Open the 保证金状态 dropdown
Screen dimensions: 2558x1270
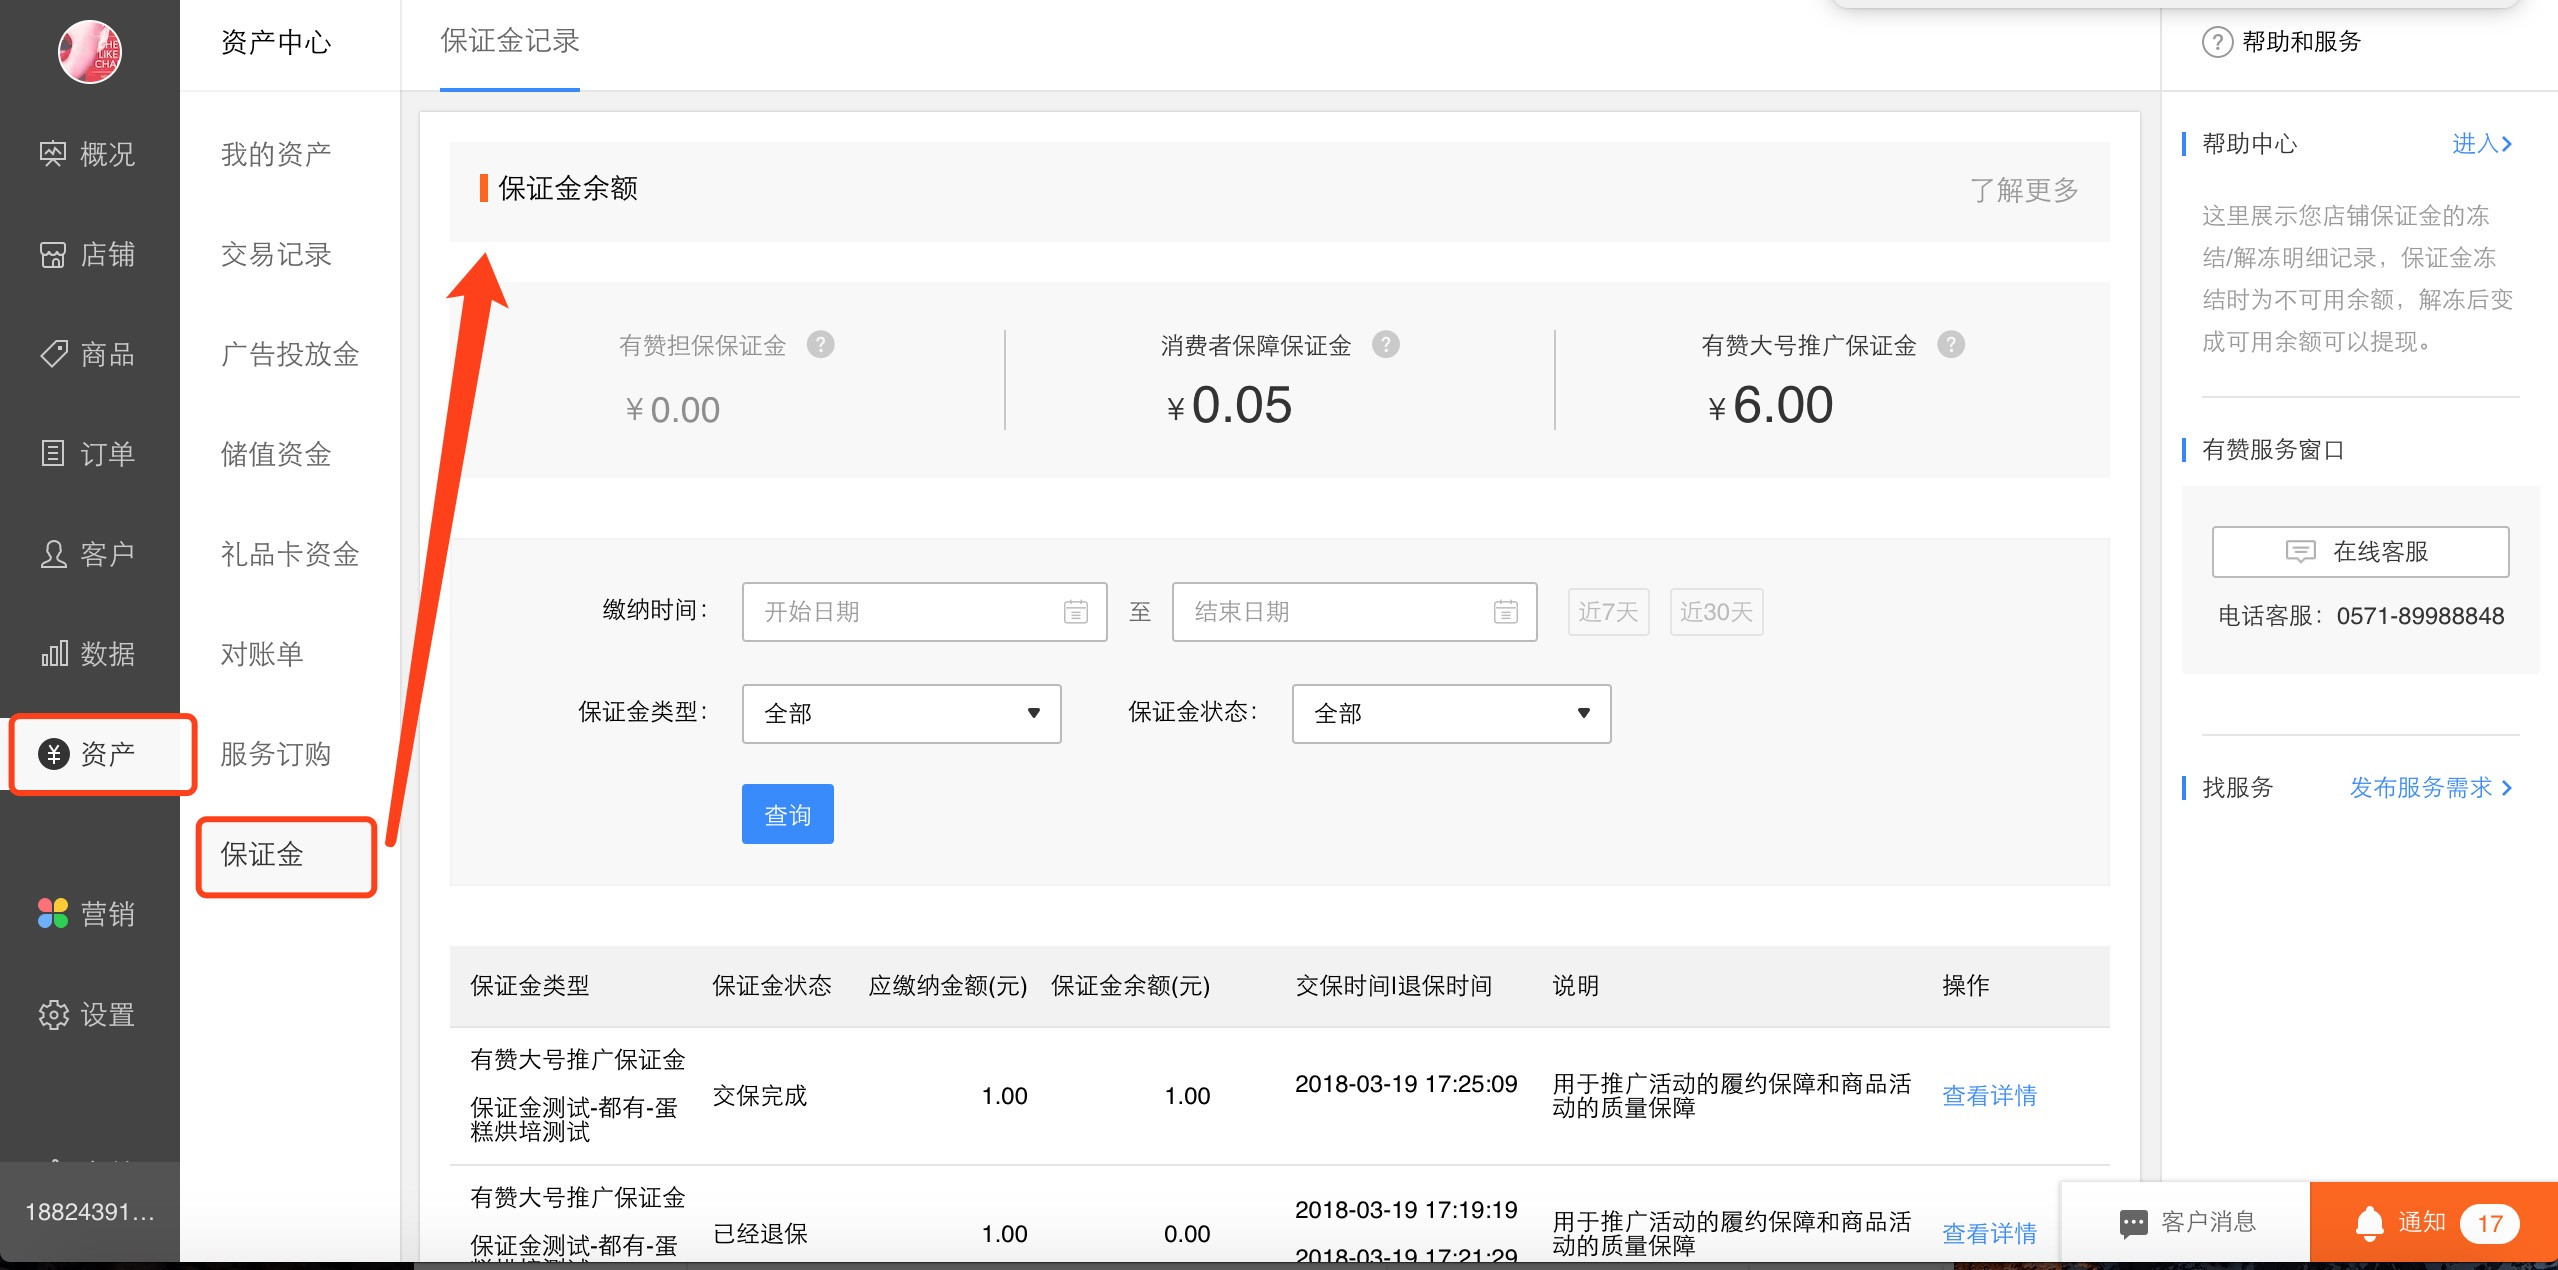1451,714
